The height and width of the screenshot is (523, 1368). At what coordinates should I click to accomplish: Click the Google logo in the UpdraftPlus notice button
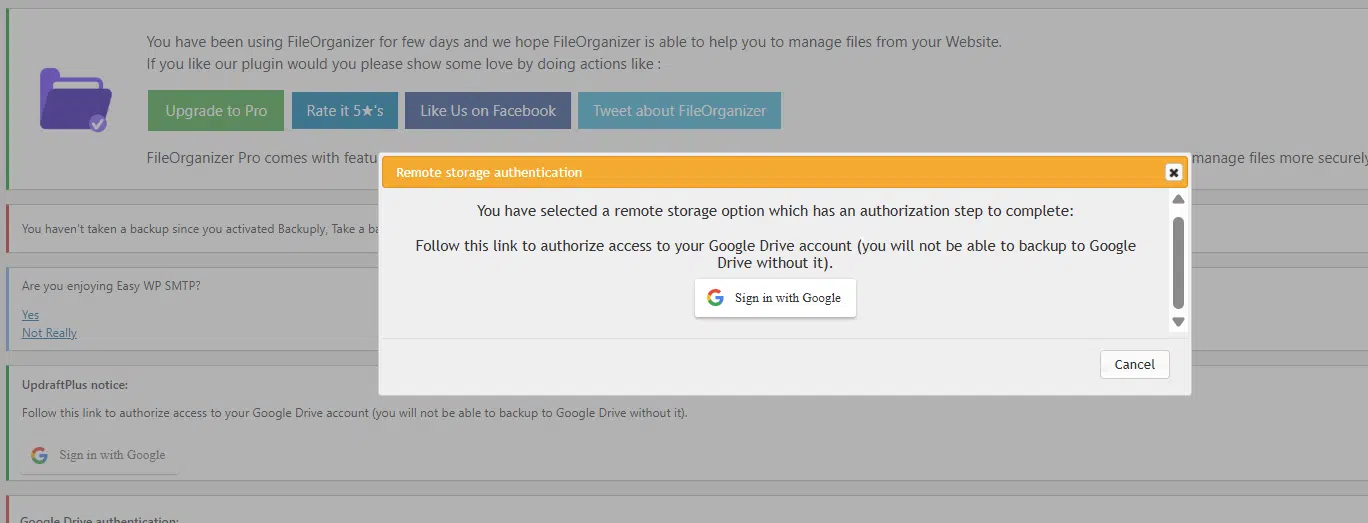(x=39, y=455)
